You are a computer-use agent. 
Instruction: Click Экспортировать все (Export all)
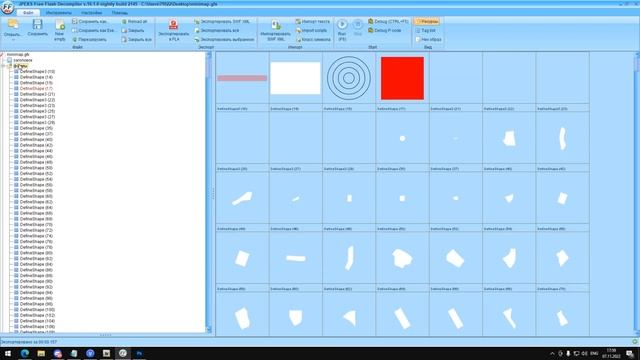[217, 31]
